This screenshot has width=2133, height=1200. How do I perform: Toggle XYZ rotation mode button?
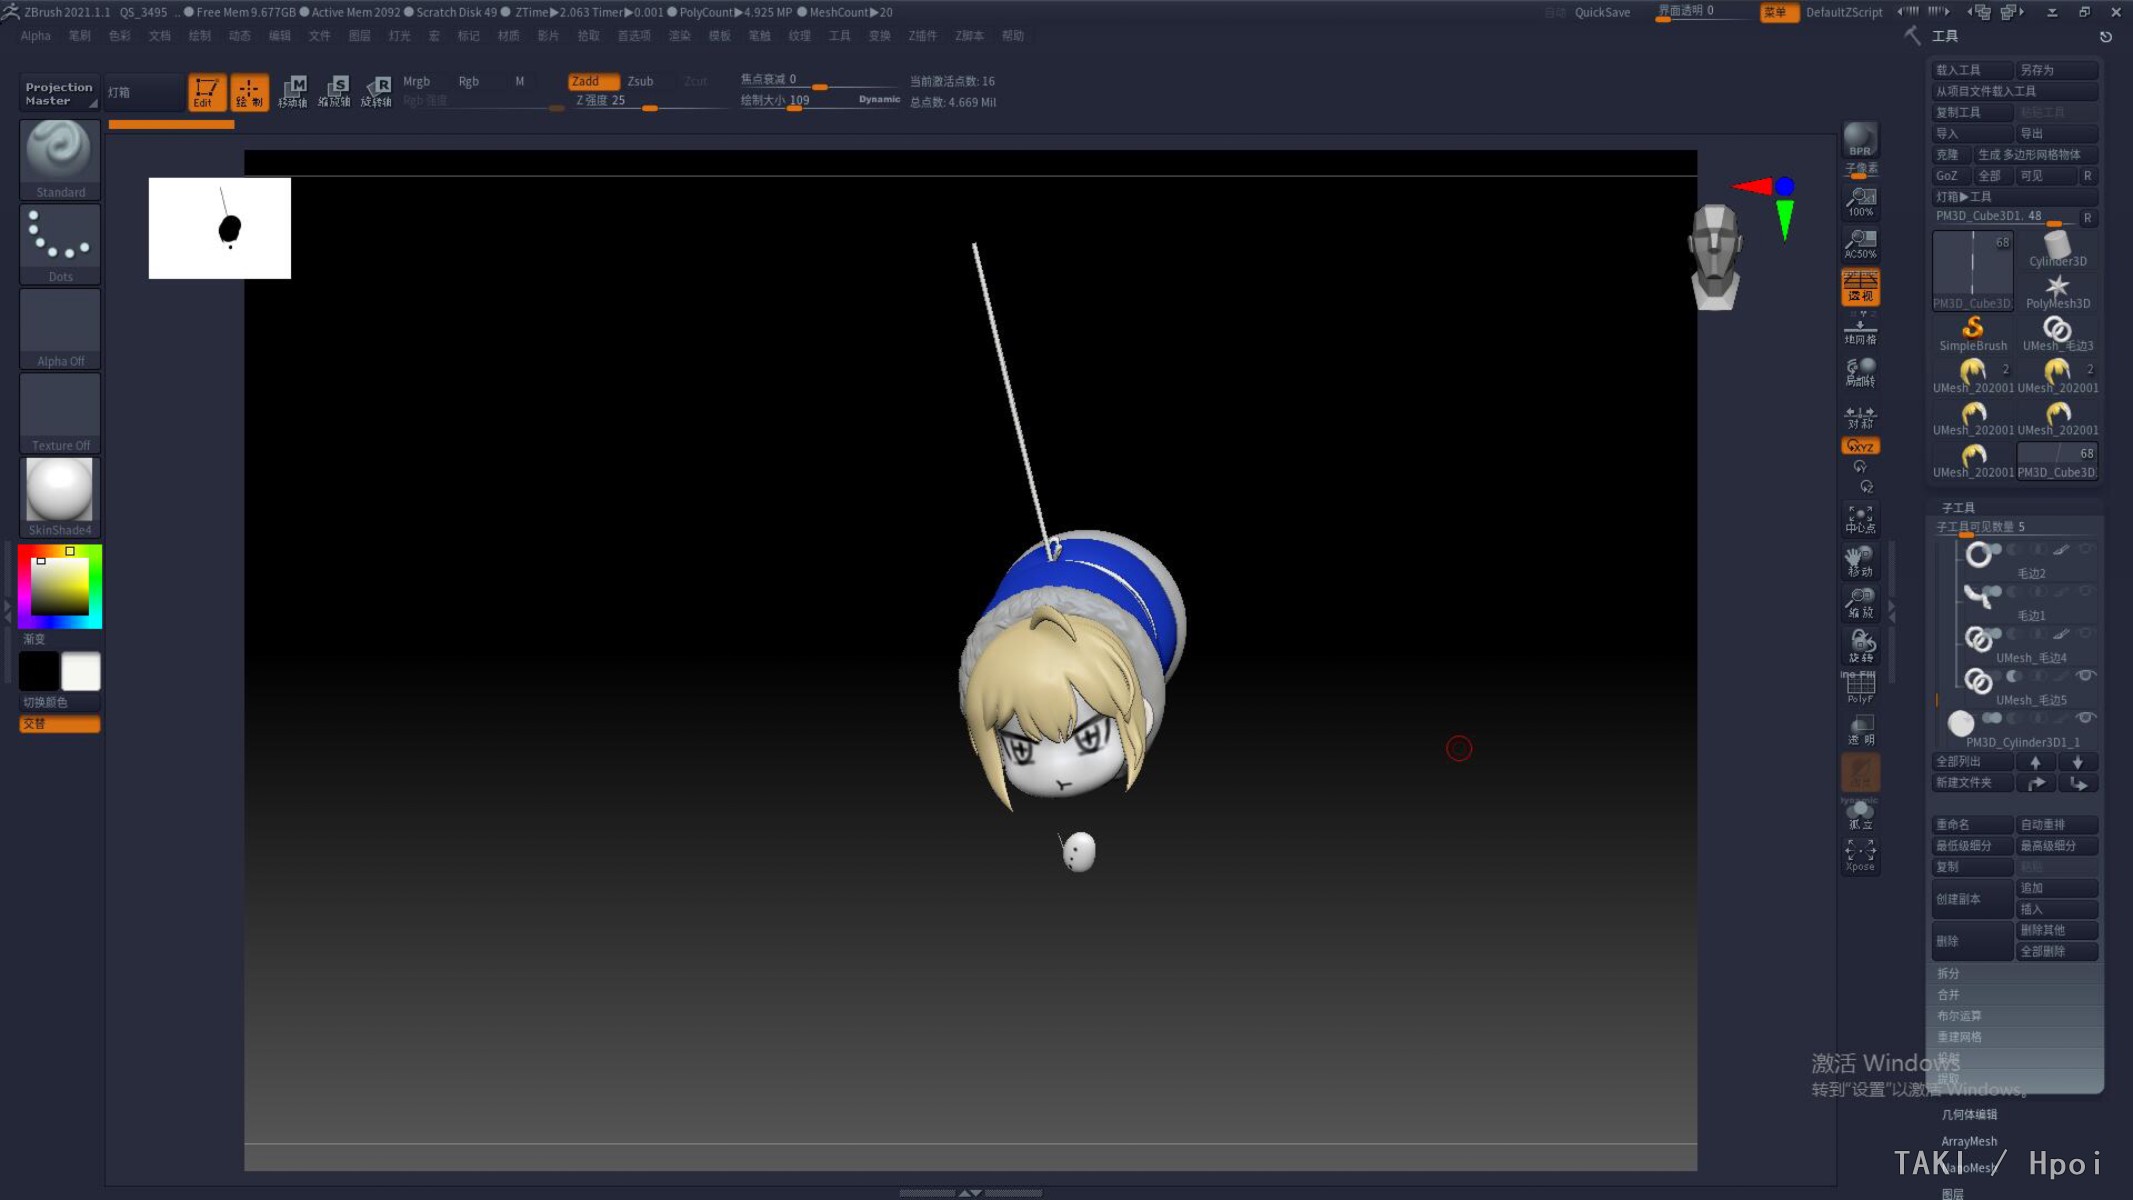pyautogui.click(x=1860, y=446)
